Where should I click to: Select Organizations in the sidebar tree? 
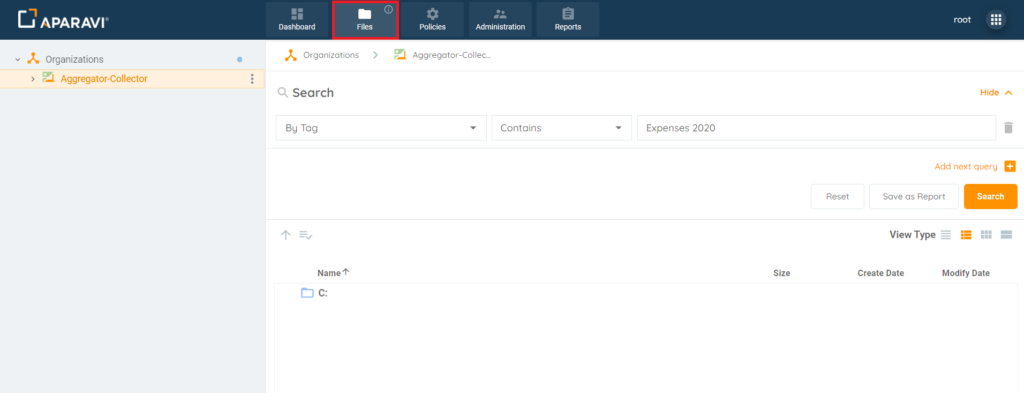pyautogui.click(x=74, y=59)
